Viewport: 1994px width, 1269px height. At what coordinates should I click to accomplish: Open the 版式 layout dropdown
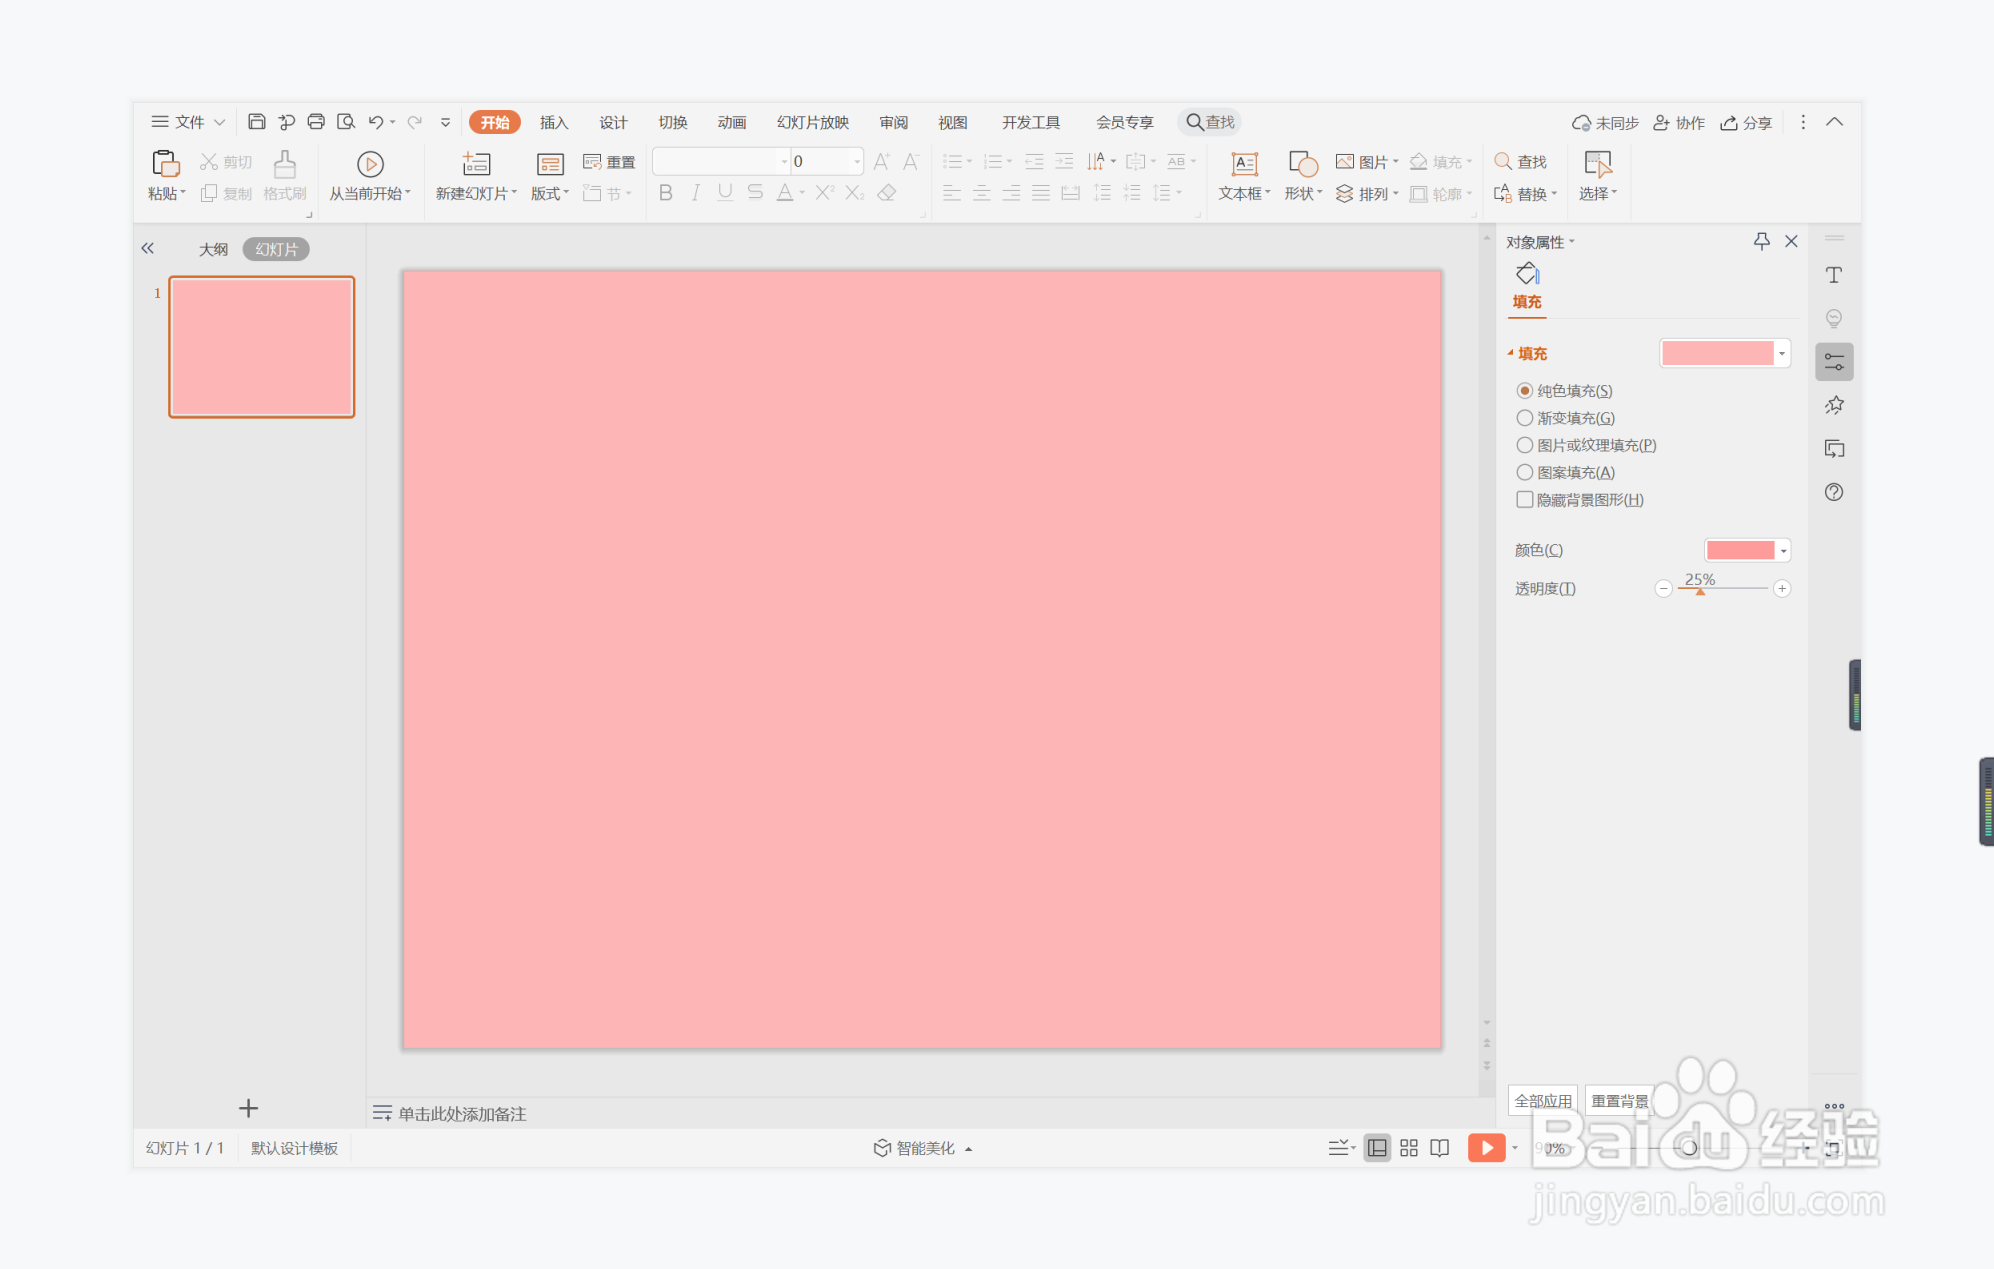coord(550,194)
